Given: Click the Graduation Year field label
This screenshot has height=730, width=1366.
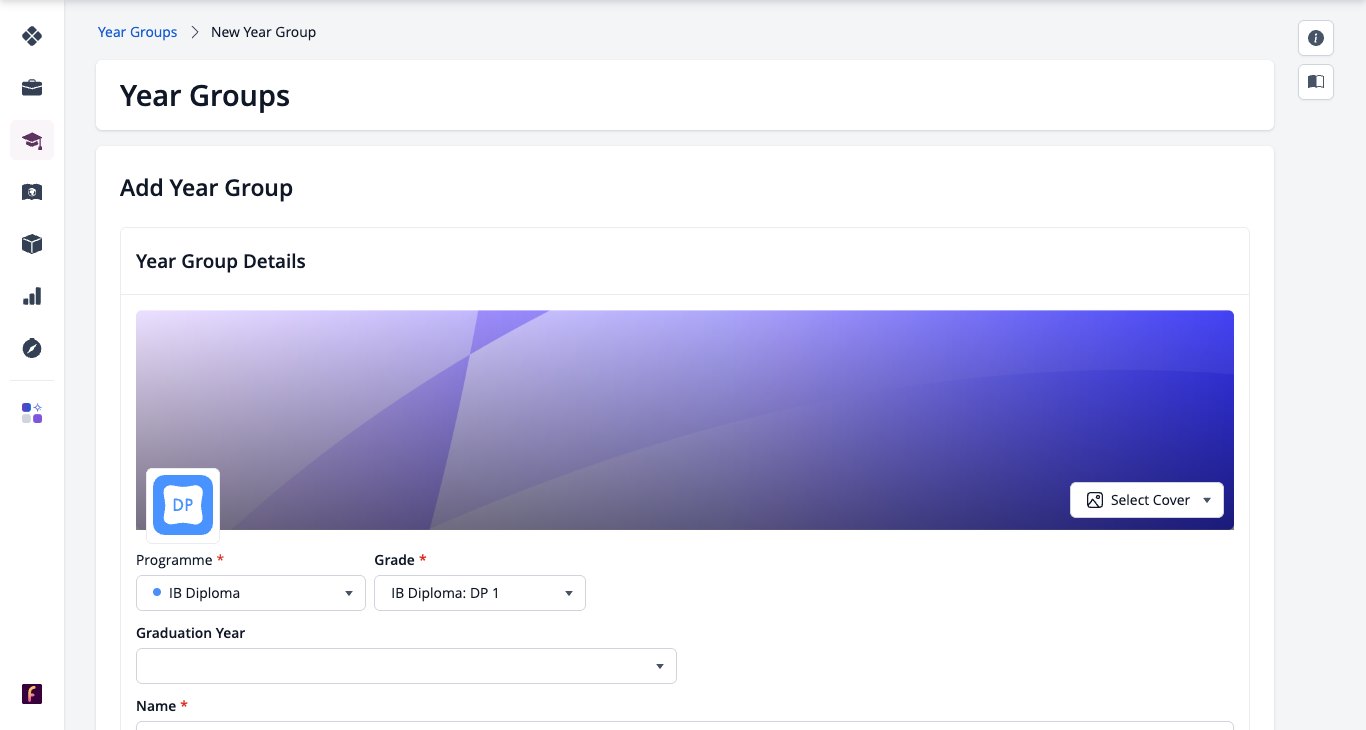Looking at the screenshot, I should [191, 633].
